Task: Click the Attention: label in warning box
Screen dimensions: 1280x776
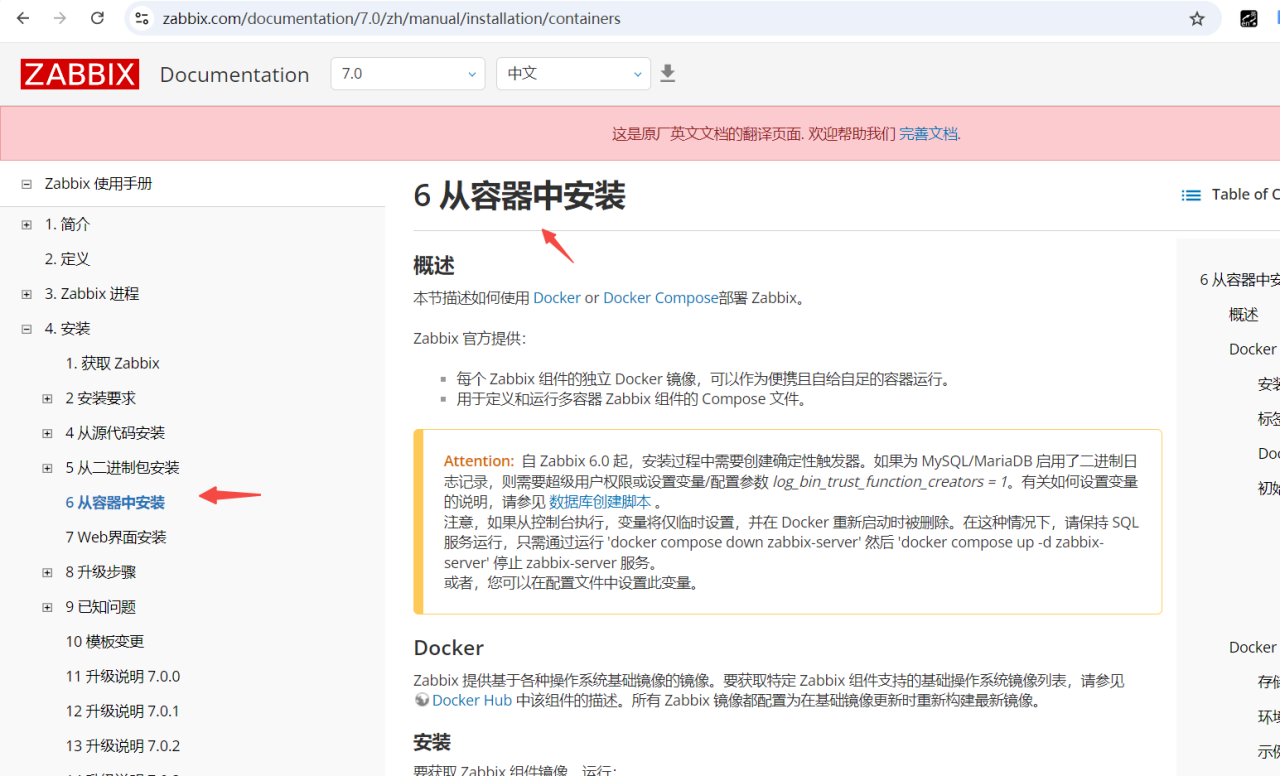Action: [479, 461]
